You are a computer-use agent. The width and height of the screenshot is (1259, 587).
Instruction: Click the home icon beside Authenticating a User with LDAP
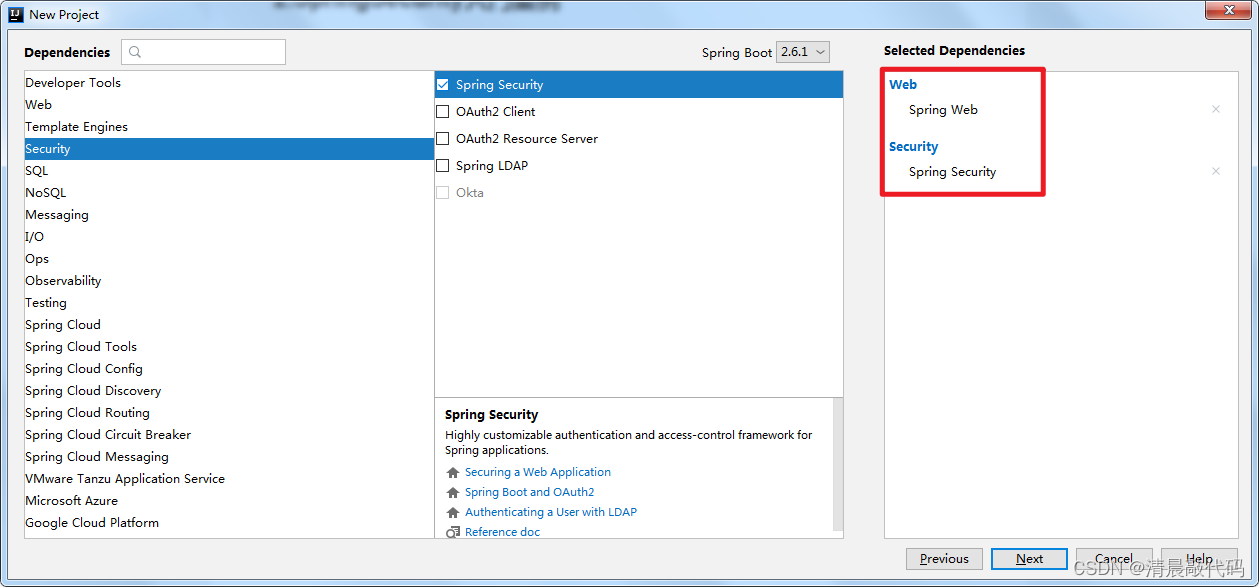453,511
